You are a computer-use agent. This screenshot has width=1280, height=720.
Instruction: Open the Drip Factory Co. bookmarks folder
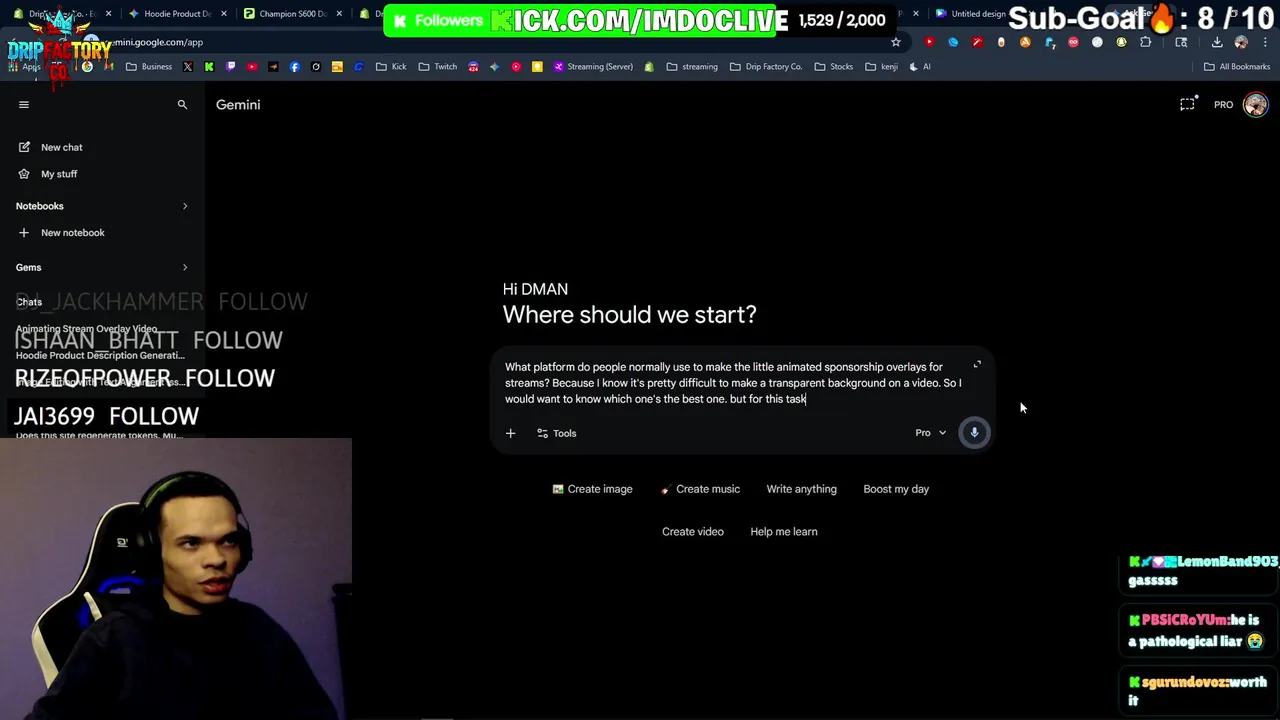click(766, 67)
